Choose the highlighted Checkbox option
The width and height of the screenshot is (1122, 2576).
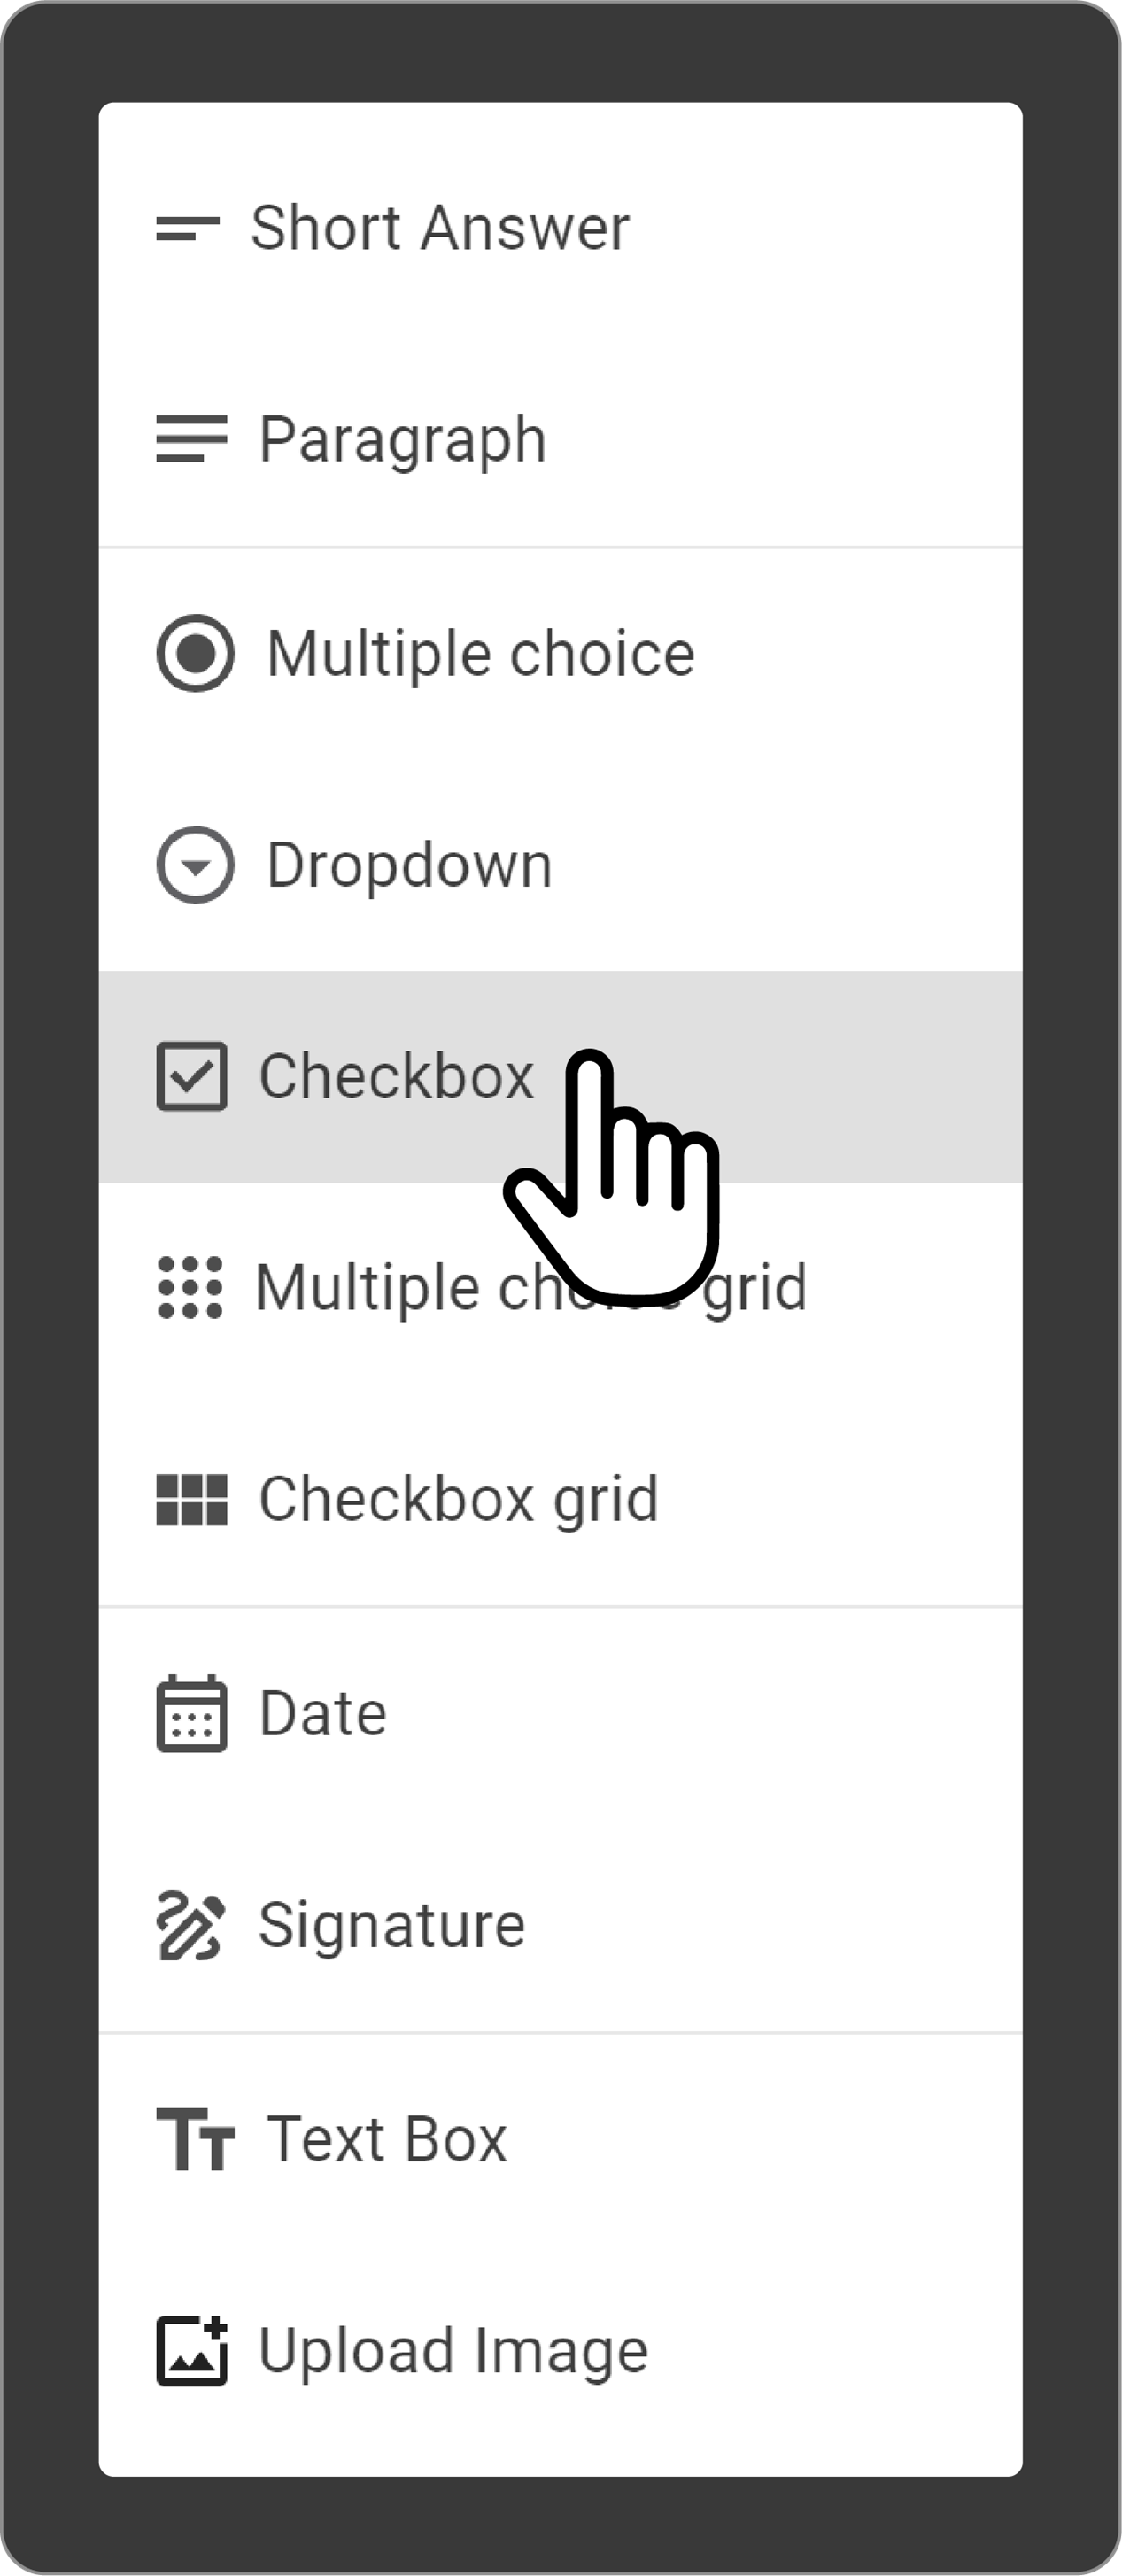396,1077
